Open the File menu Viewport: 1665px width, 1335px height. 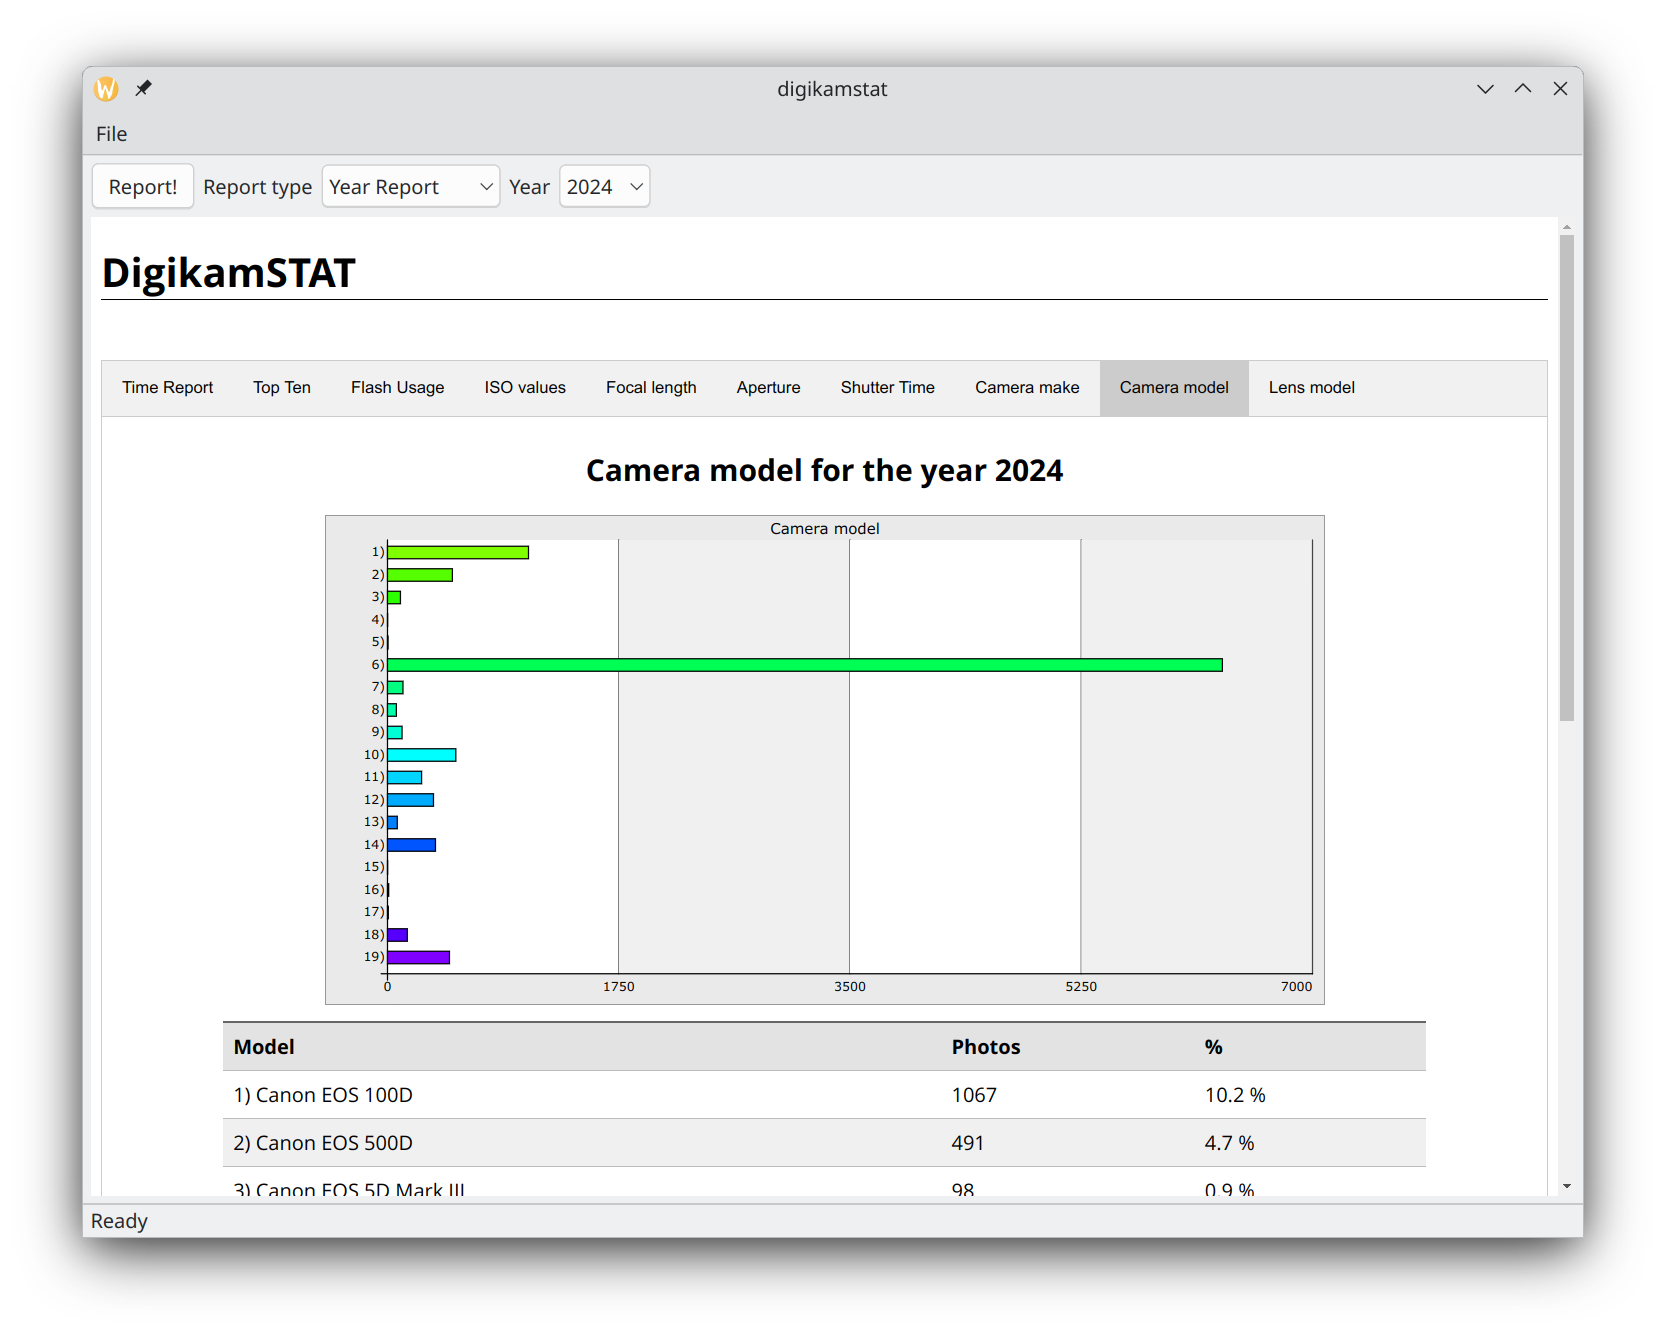point(111,134)
